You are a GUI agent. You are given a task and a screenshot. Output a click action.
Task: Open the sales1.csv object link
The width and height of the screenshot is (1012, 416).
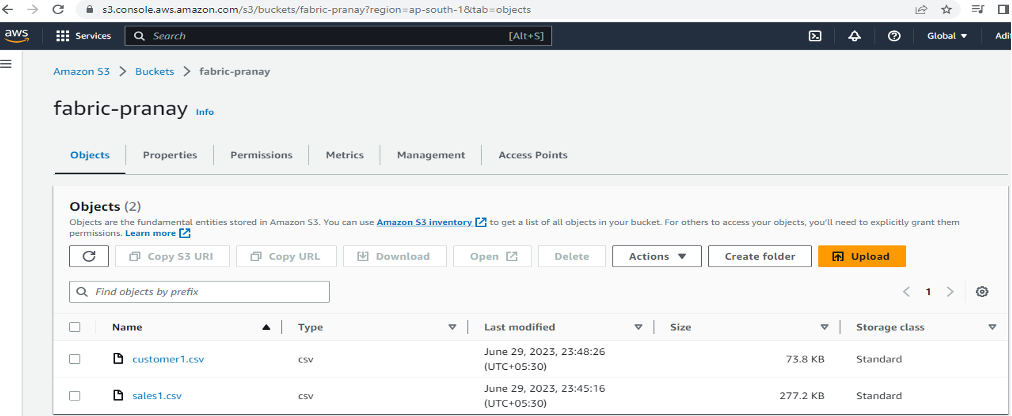[157, 395]
